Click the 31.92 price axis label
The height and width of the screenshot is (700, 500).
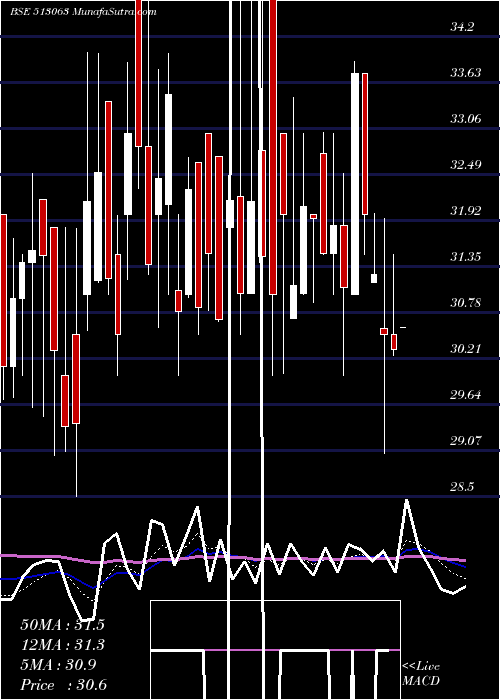coord(466,211)
